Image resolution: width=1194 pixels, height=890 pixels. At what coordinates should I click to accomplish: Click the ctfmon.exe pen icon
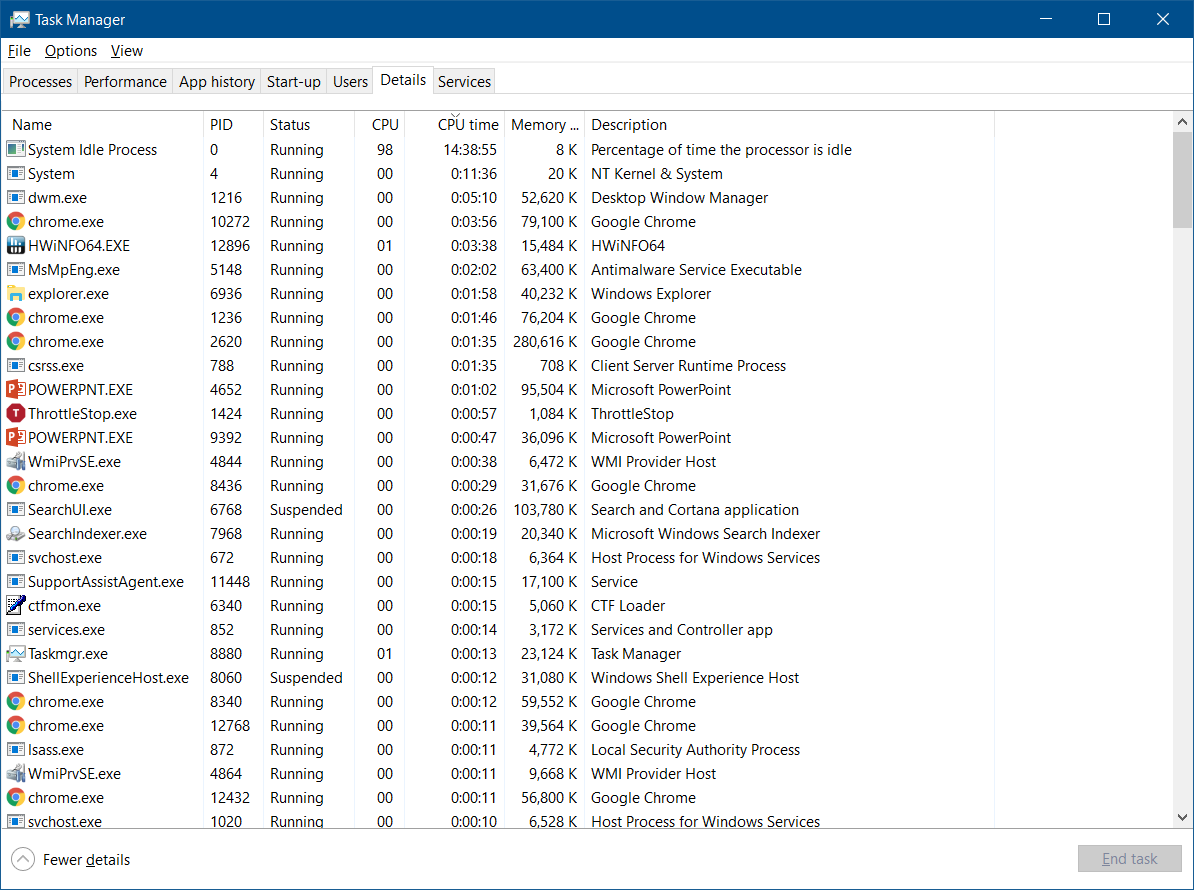(x=15, y=605)
